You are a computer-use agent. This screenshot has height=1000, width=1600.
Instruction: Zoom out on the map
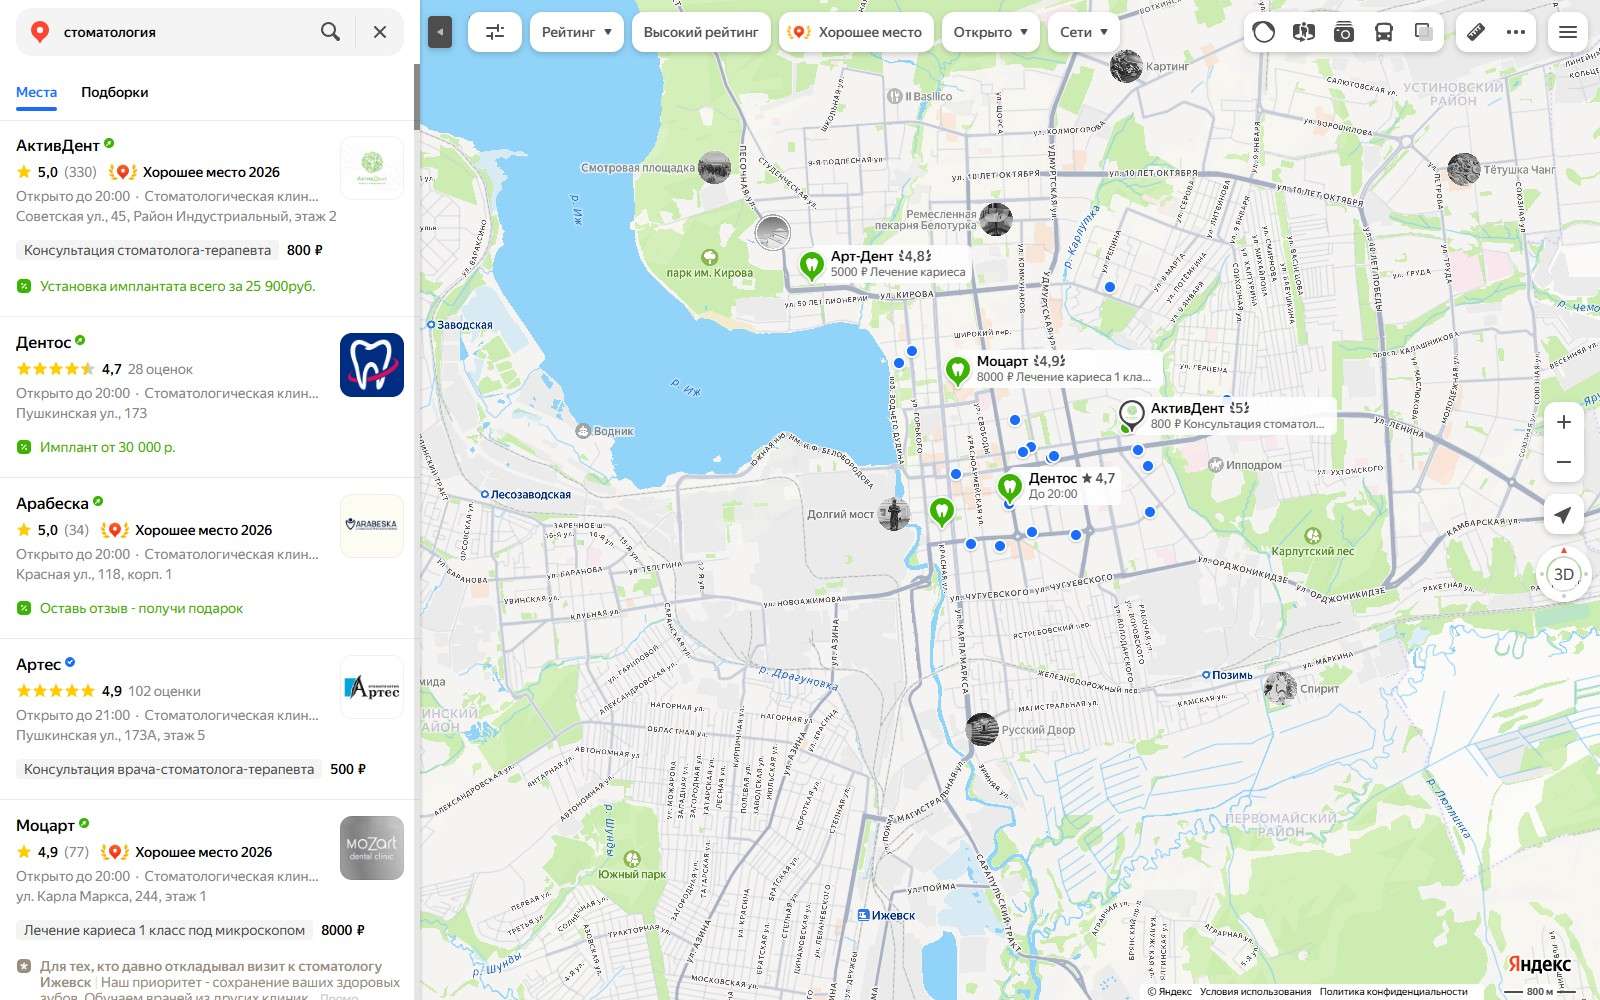1564,462
